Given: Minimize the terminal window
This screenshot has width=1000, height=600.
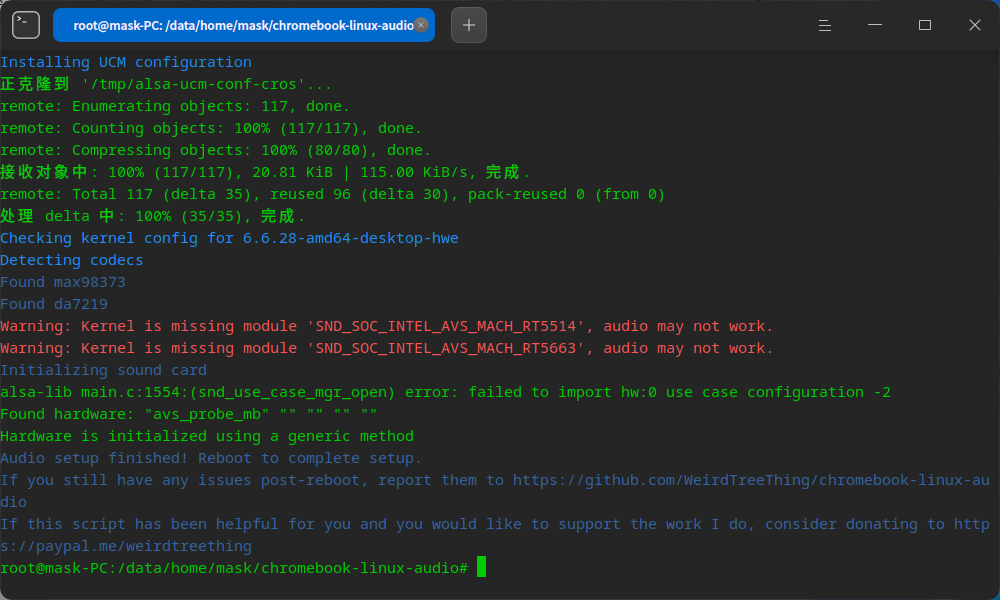Looking at the screenshot, I should click(875, 25).
